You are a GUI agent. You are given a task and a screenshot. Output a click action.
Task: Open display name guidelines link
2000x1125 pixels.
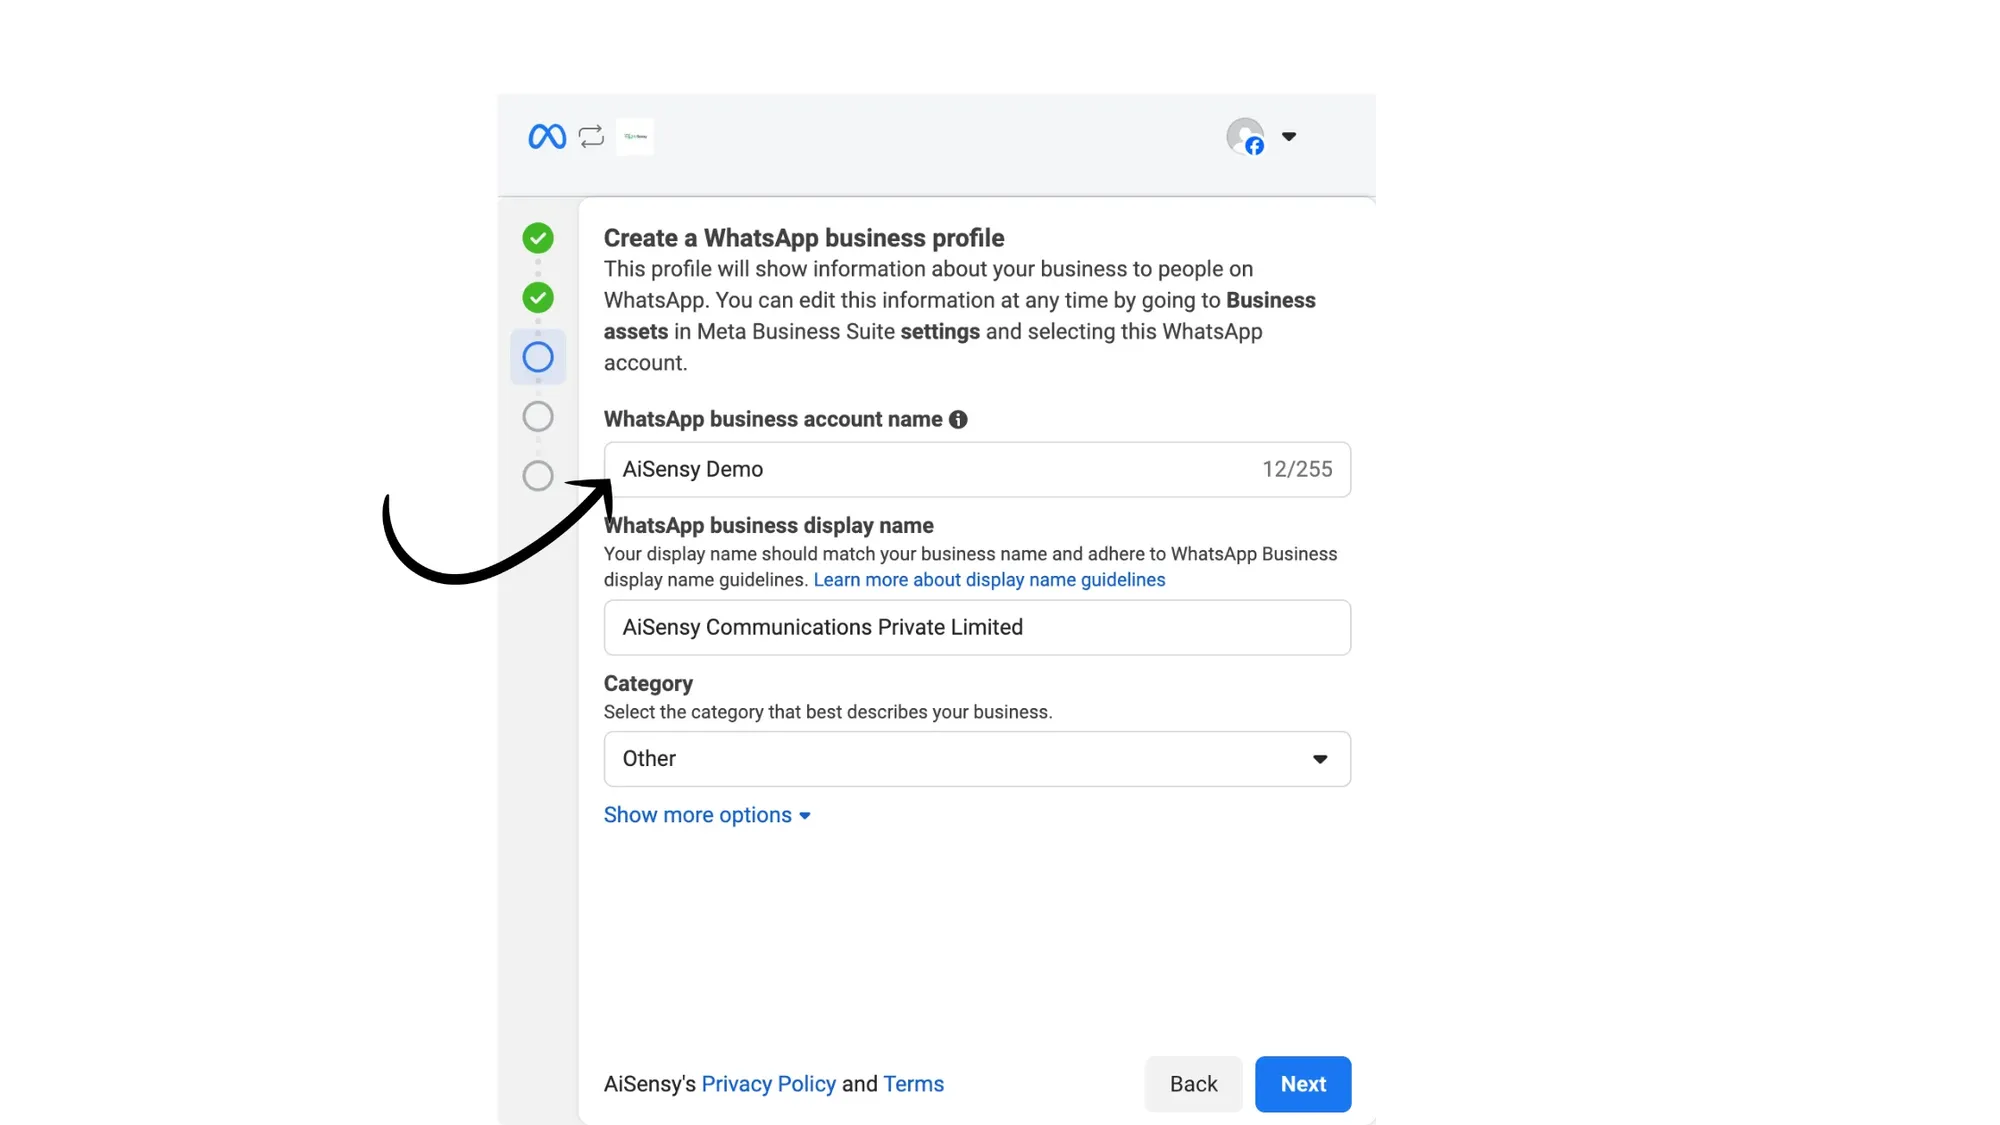click(989, 579)
